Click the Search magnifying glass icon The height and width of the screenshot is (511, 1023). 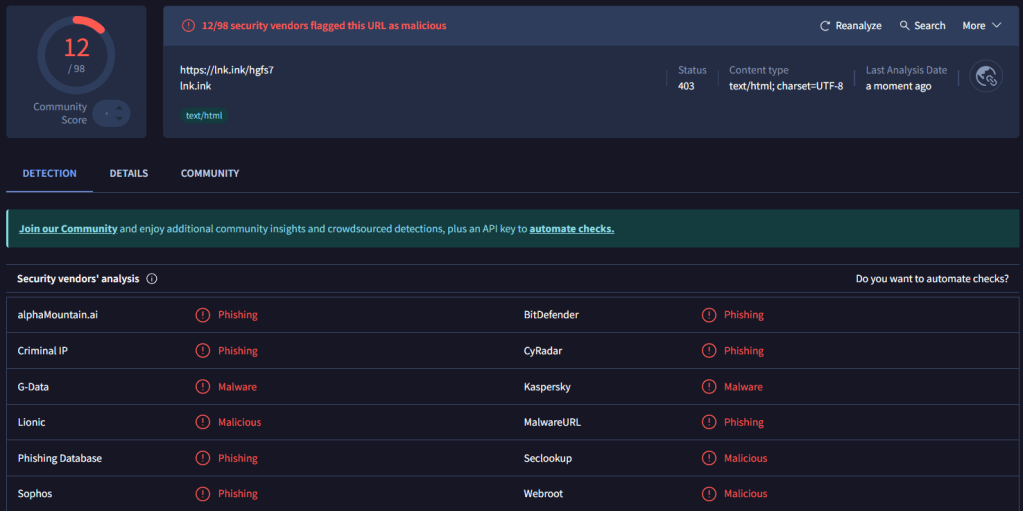pos(905,26)
